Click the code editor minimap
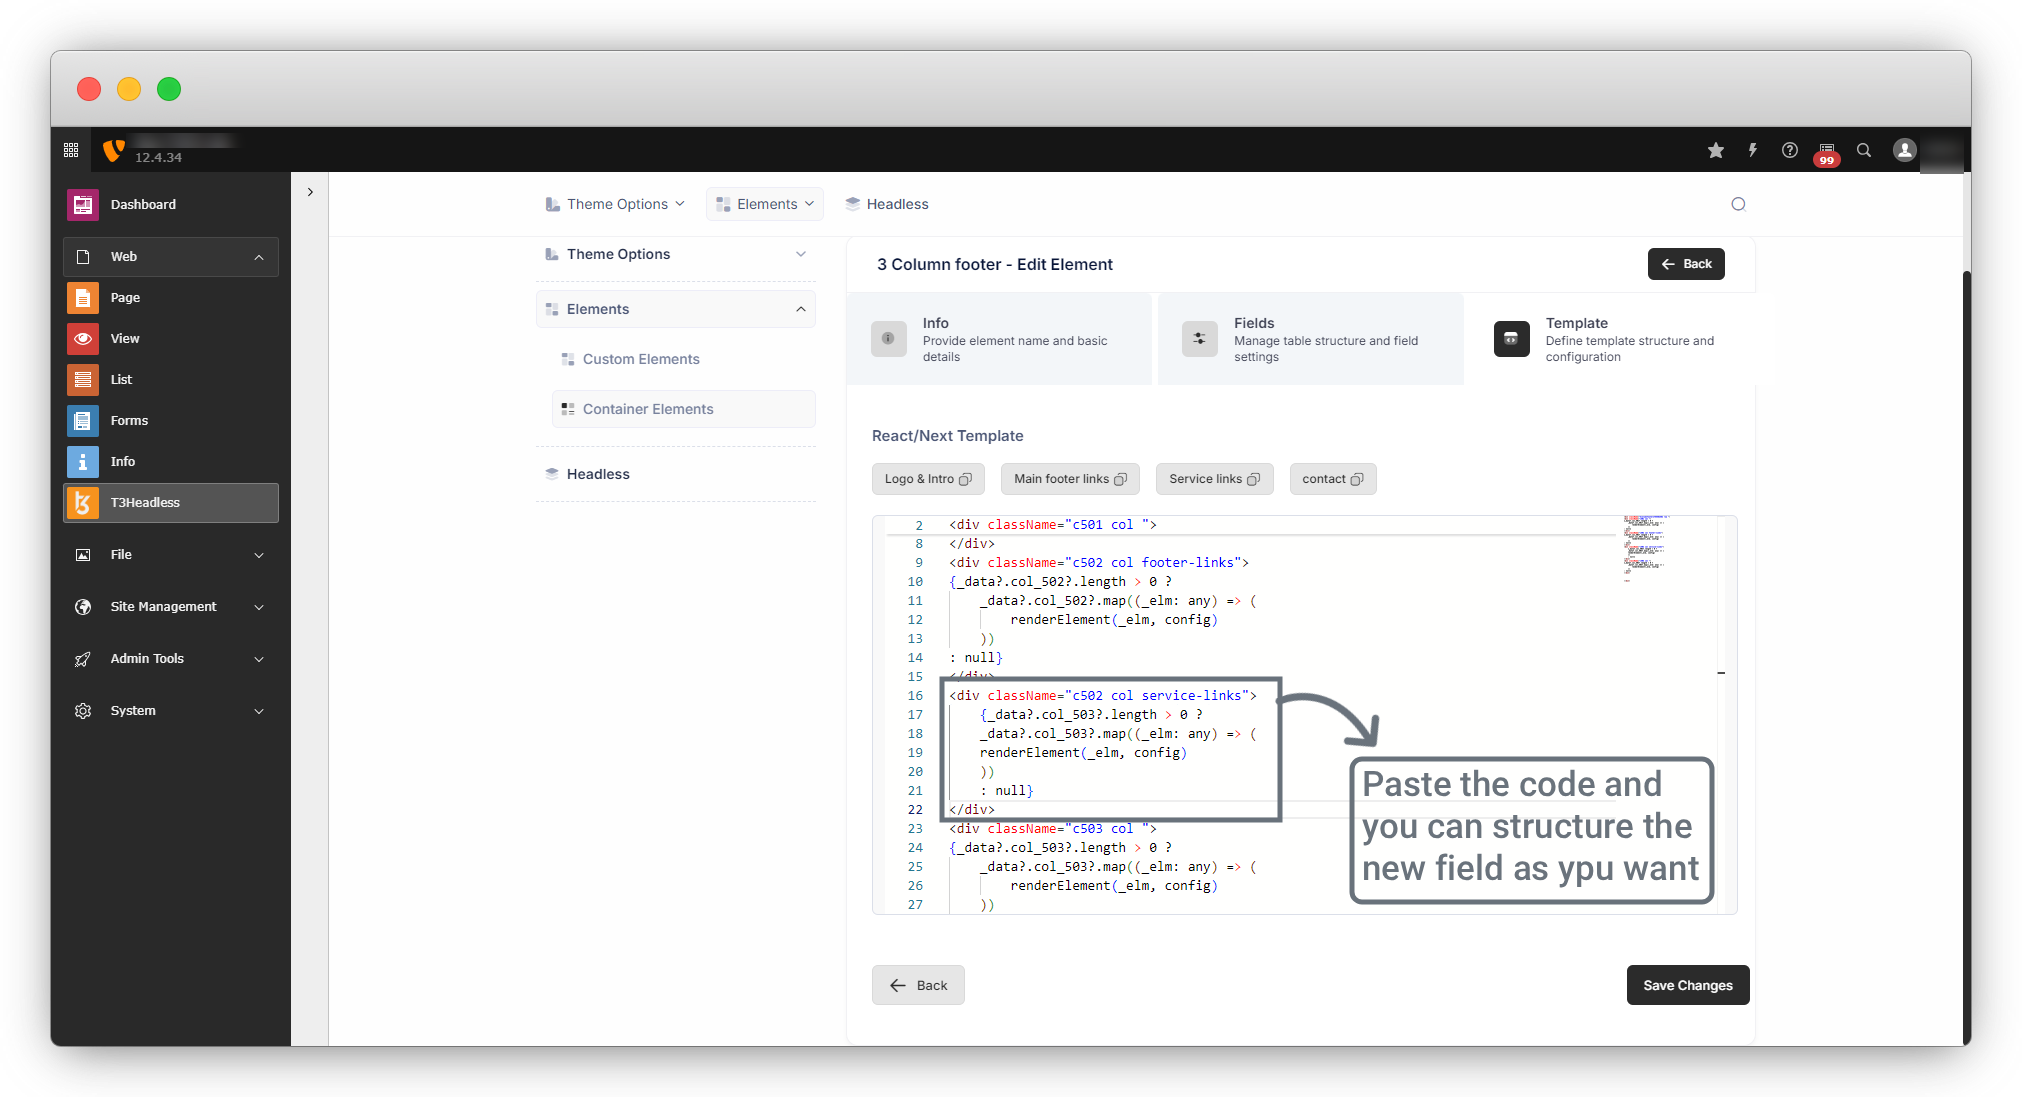This screenshot has height=1097, width=2022. [1646, 545]
